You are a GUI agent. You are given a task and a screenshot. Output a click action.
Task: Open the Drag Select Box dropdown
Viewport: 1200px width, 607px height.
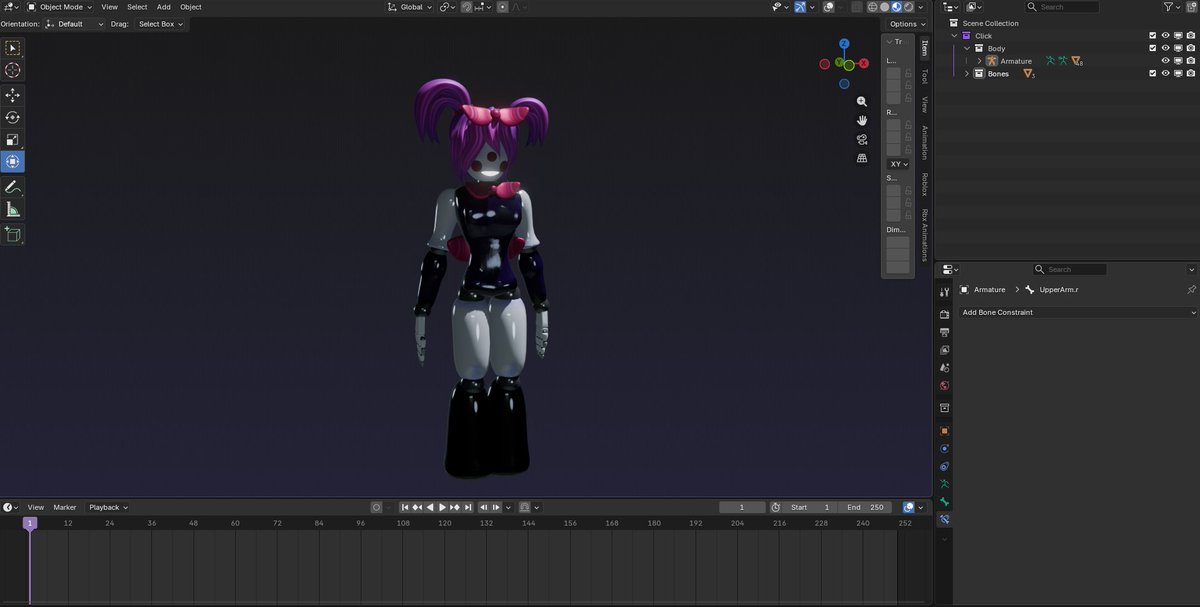160,24
